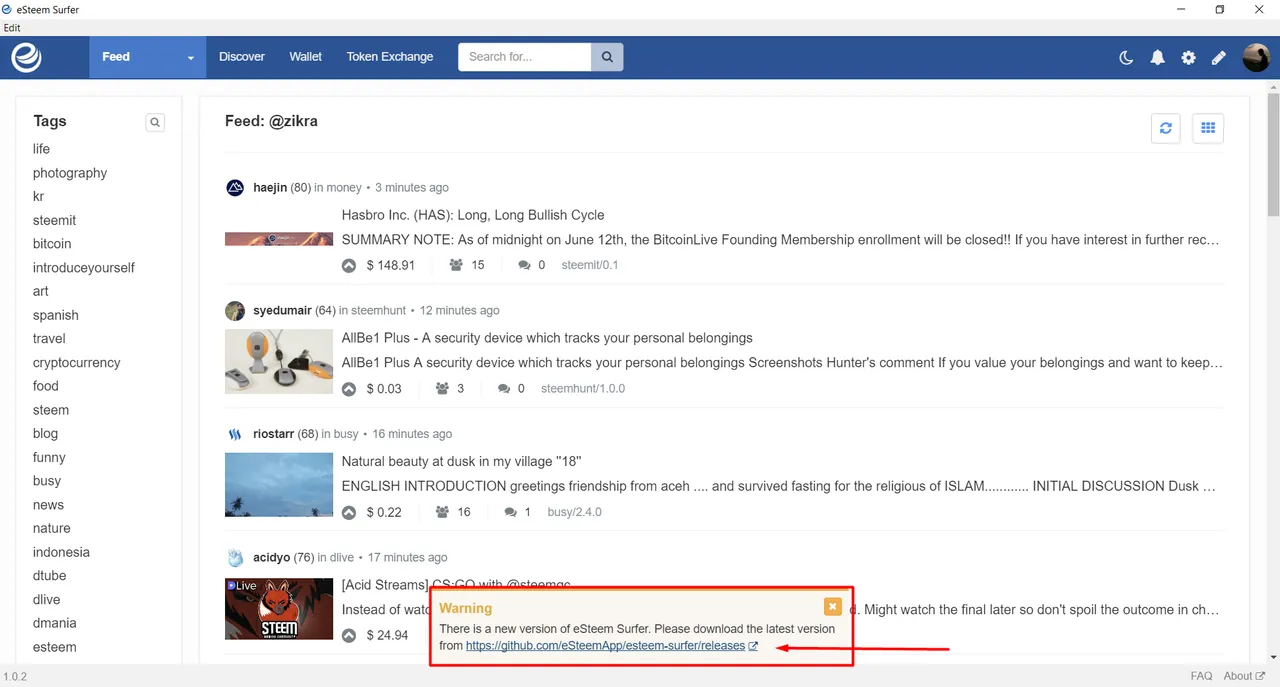Open the steemhunt category link
This screenshot has height=687, width=1280.
pyautogui.click(x=380, y=310)
